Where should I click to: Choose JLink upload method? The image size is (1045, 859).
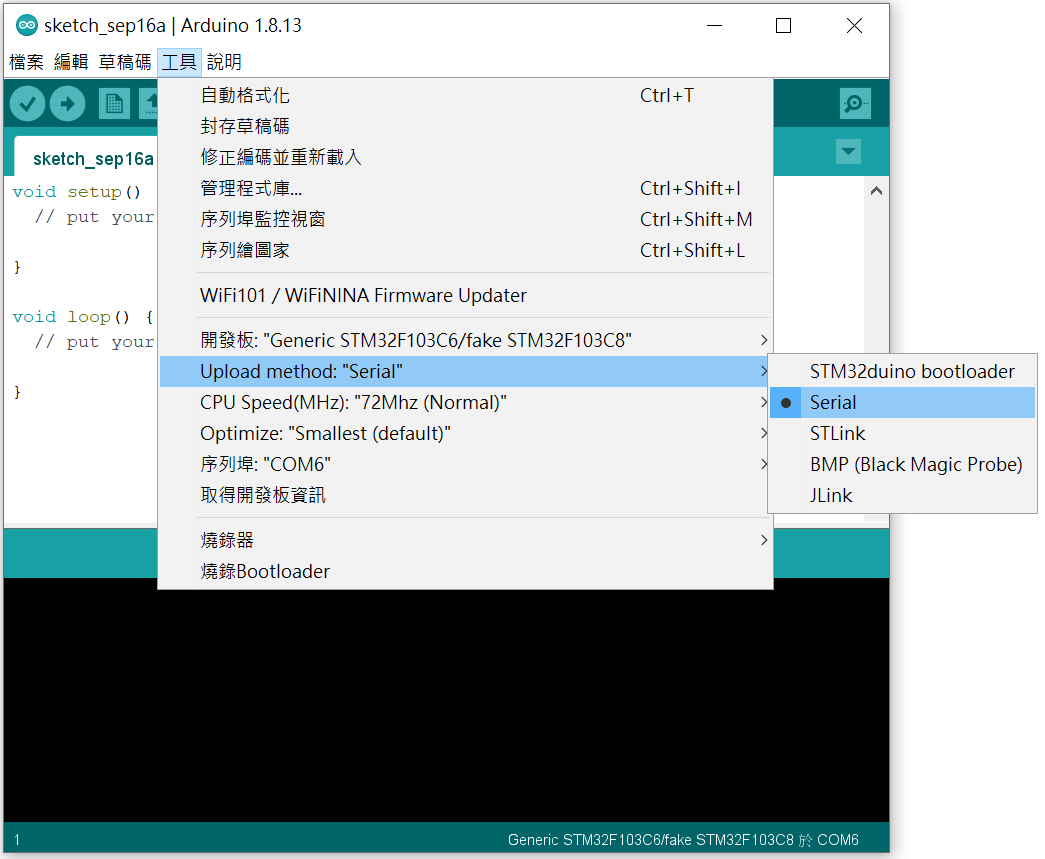[x=902, y=495]
